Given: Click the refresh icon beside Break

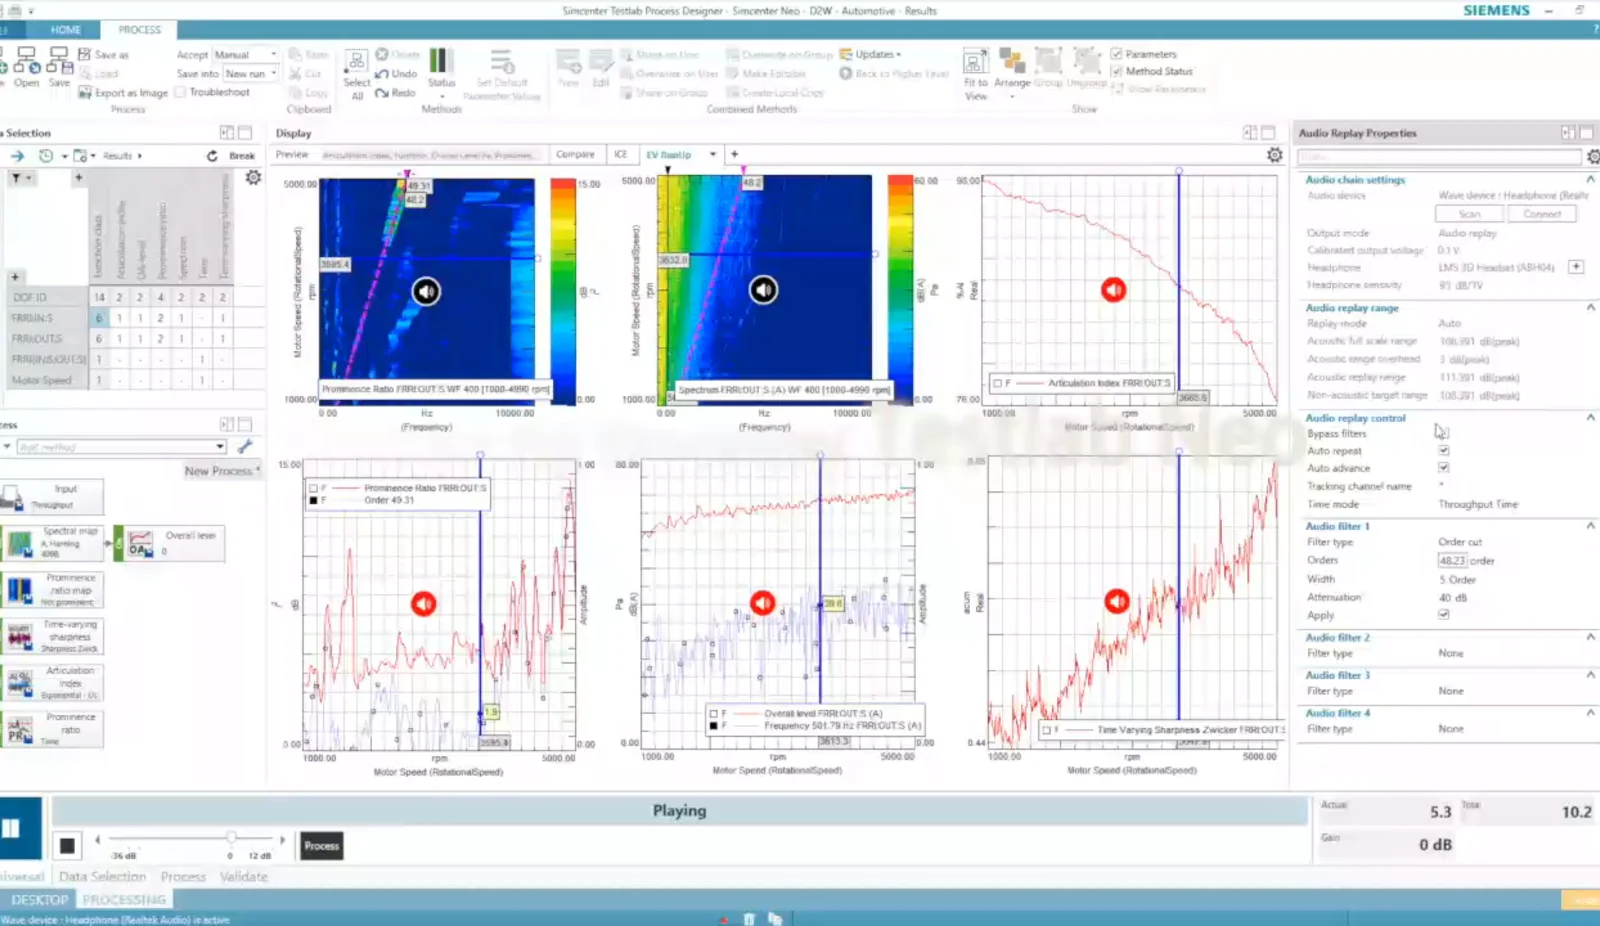Looking at the screenshot, I should (212, 156).
